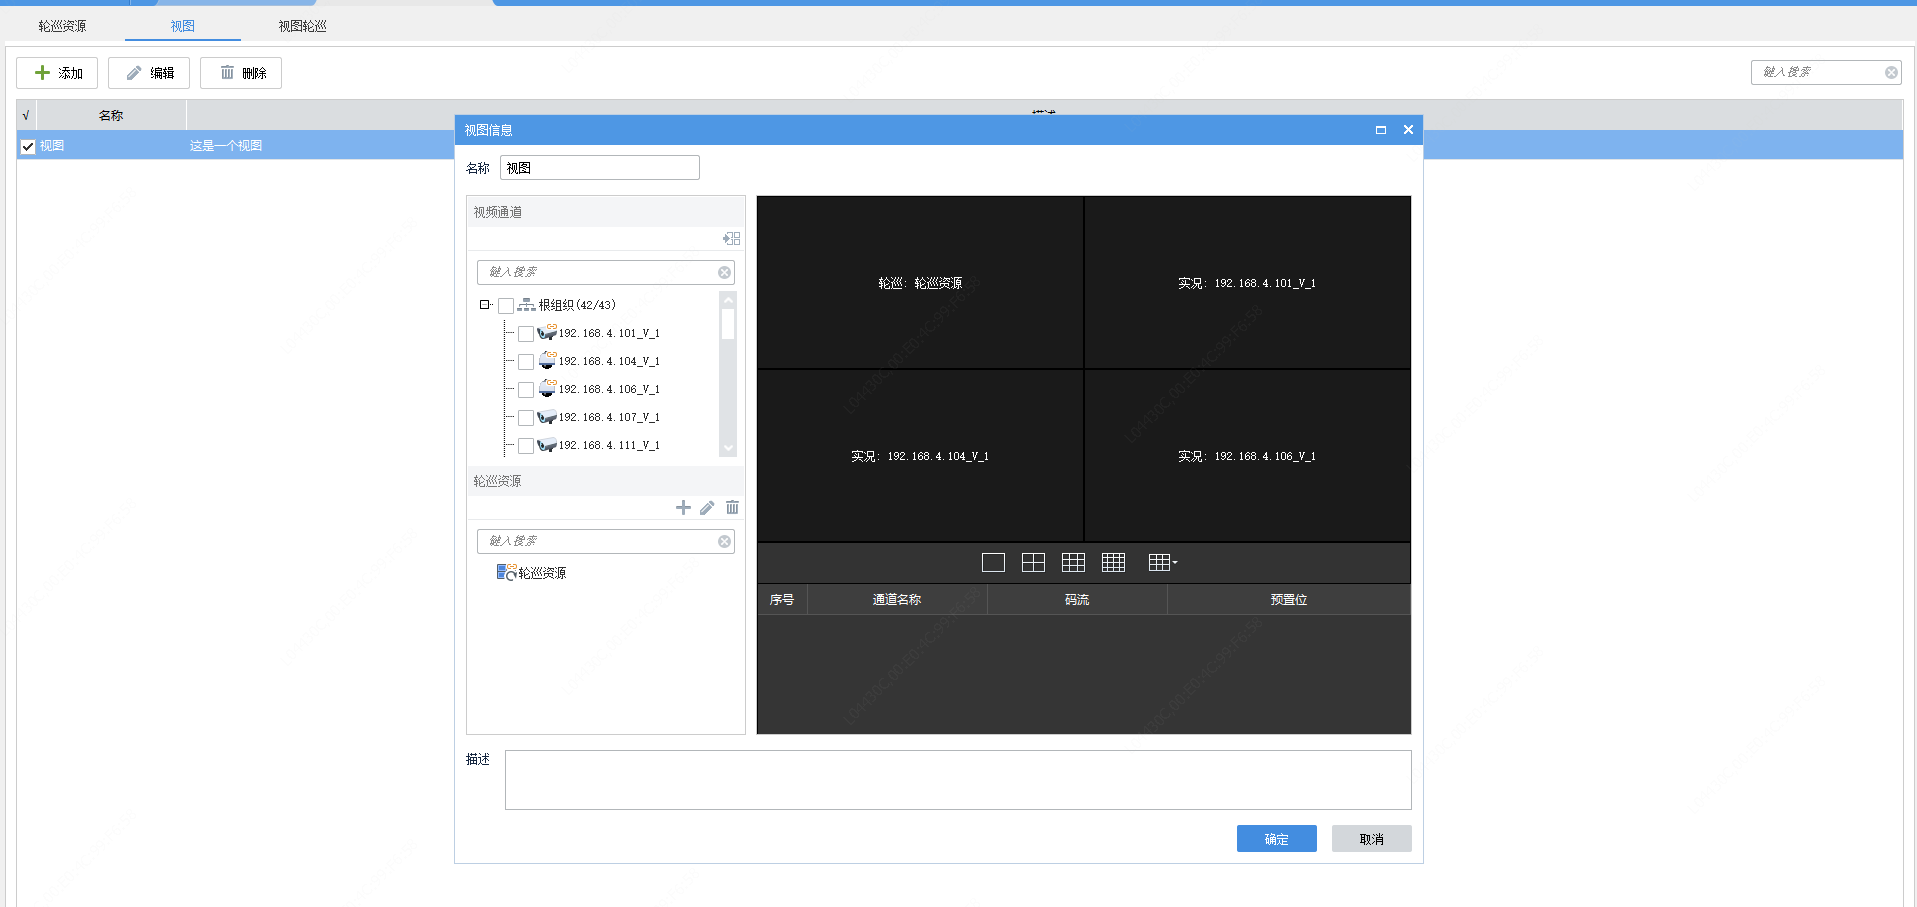
Task: Select the single-window layout icon
Action: [993, 563]
